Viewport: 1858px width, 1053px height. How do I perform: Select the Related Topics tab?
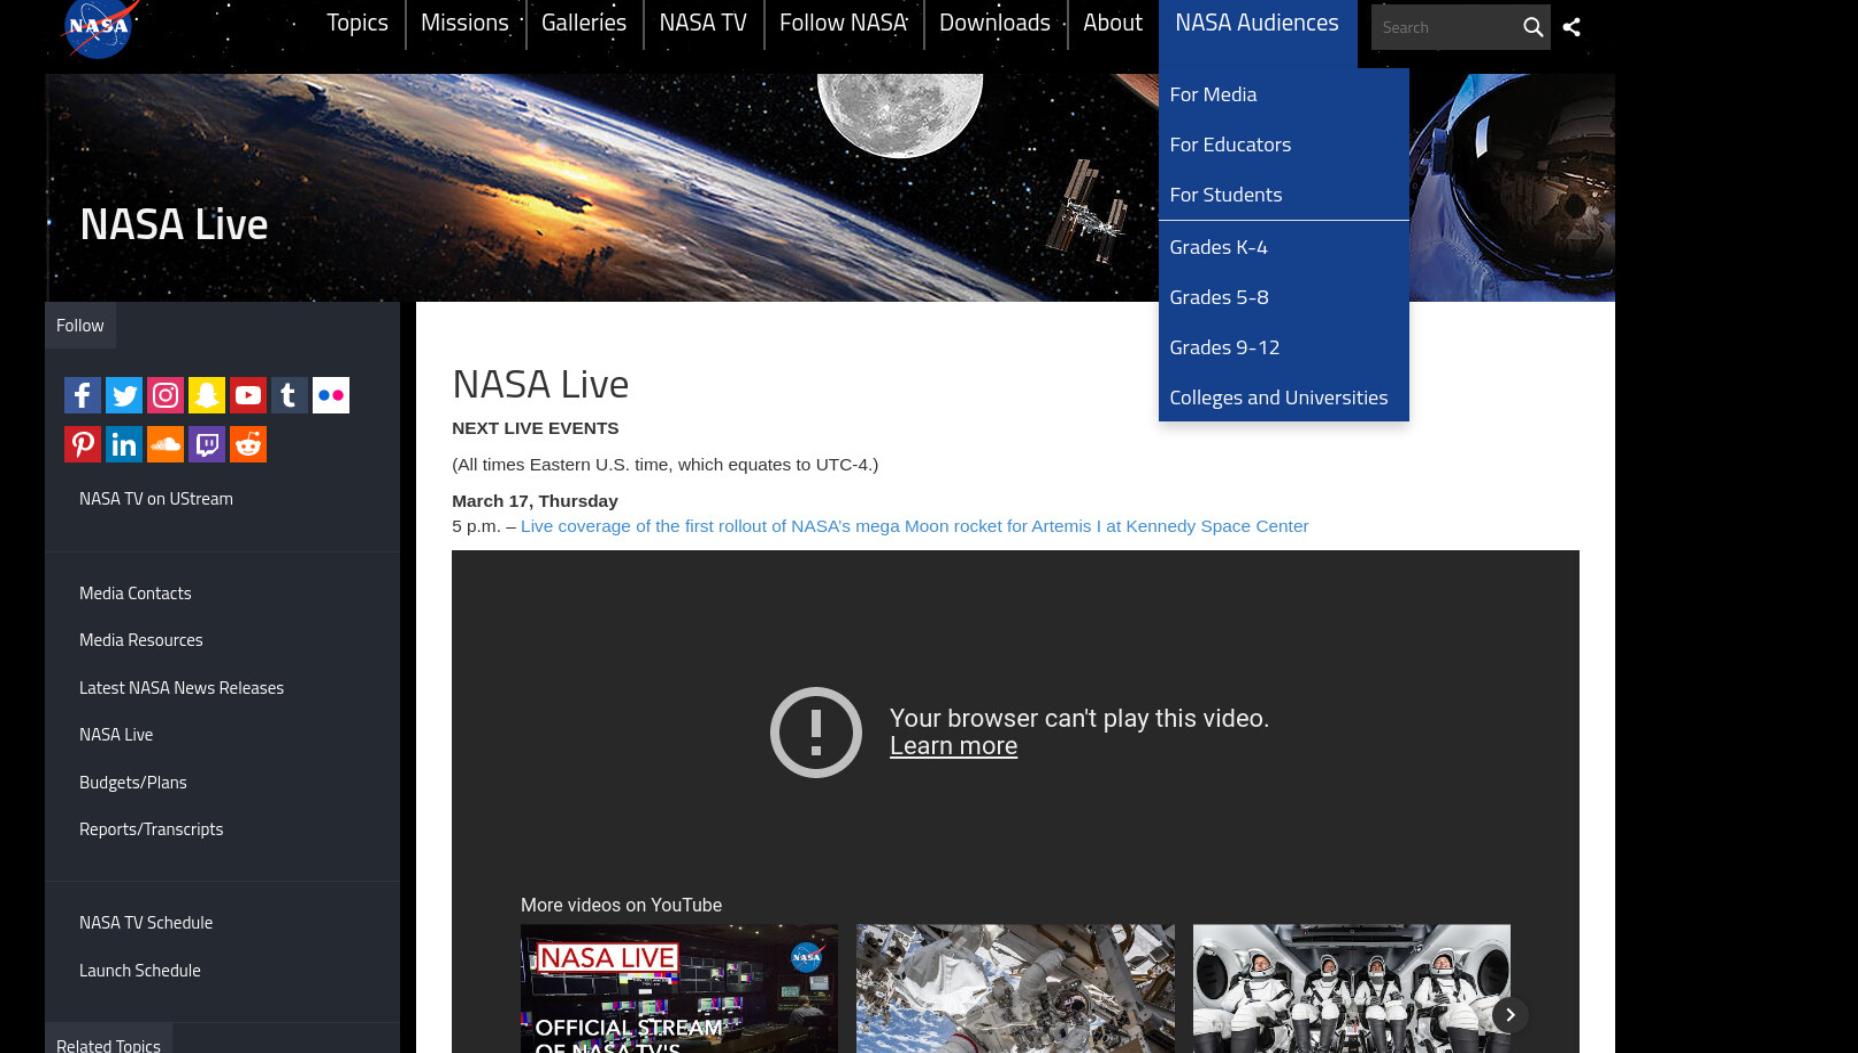point(108,1040)
